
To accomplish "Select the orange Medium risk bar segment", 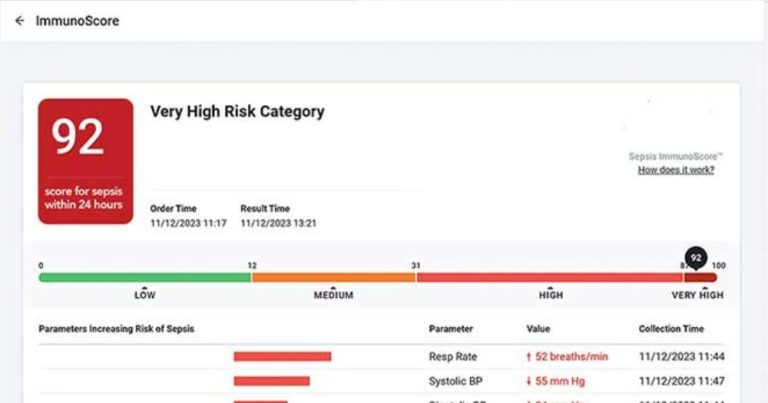I will [333, 277].
